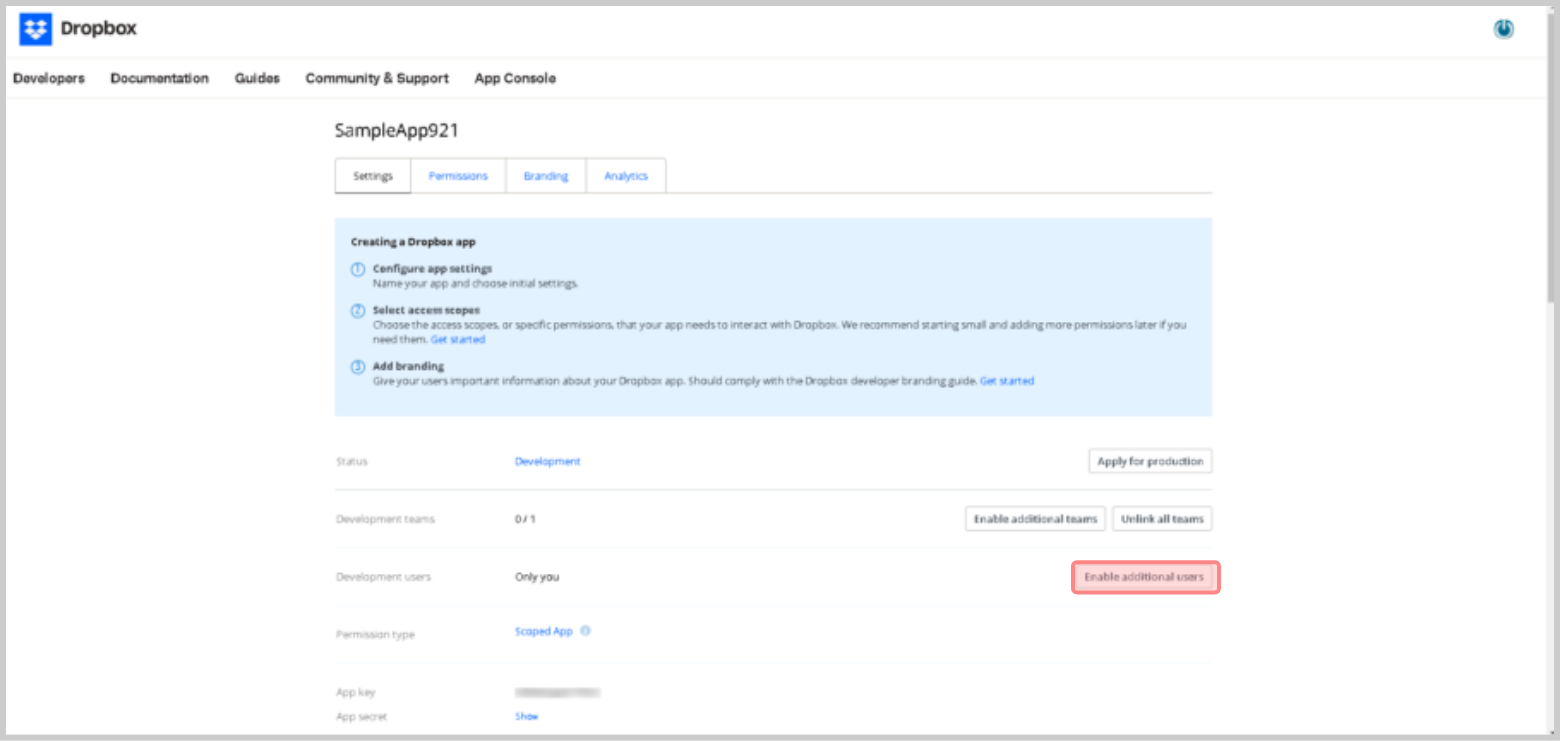Screen dimensions: 1560x741
Task: Click the 'Development users' label
Action: pos(383,577)
